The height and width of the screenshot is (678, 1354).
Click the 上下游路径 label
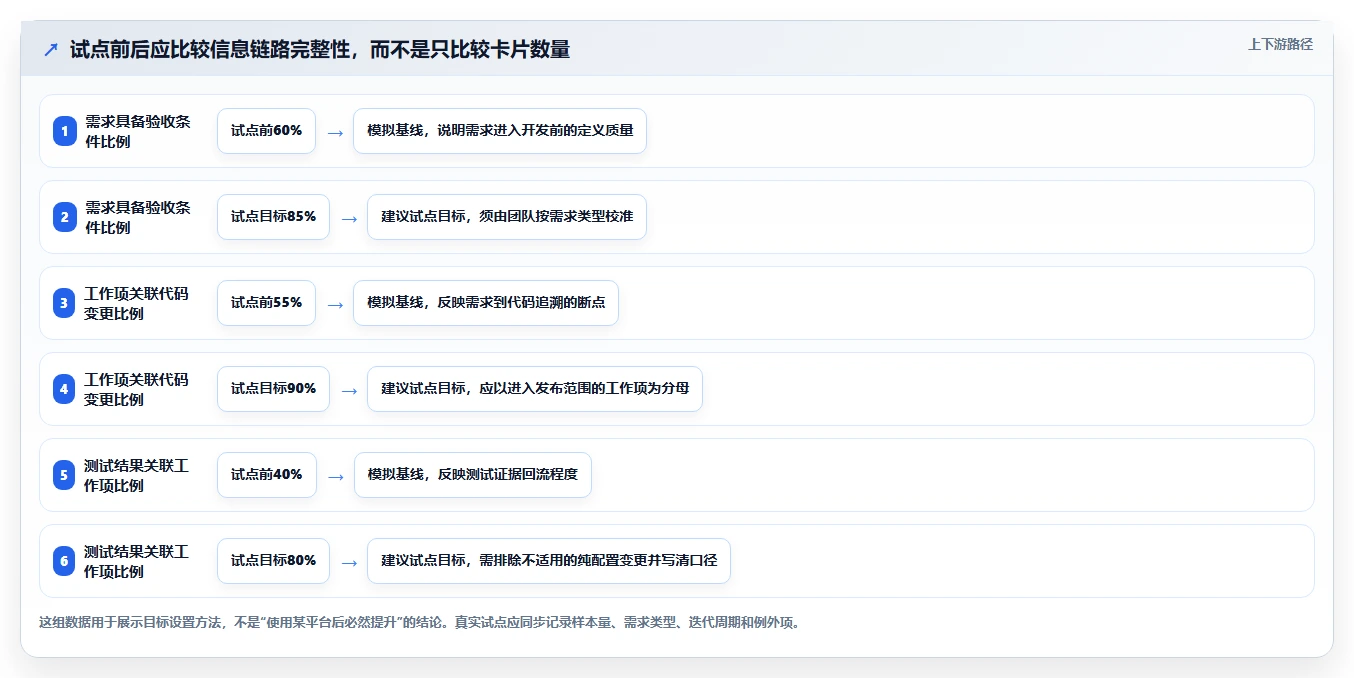1280,44
